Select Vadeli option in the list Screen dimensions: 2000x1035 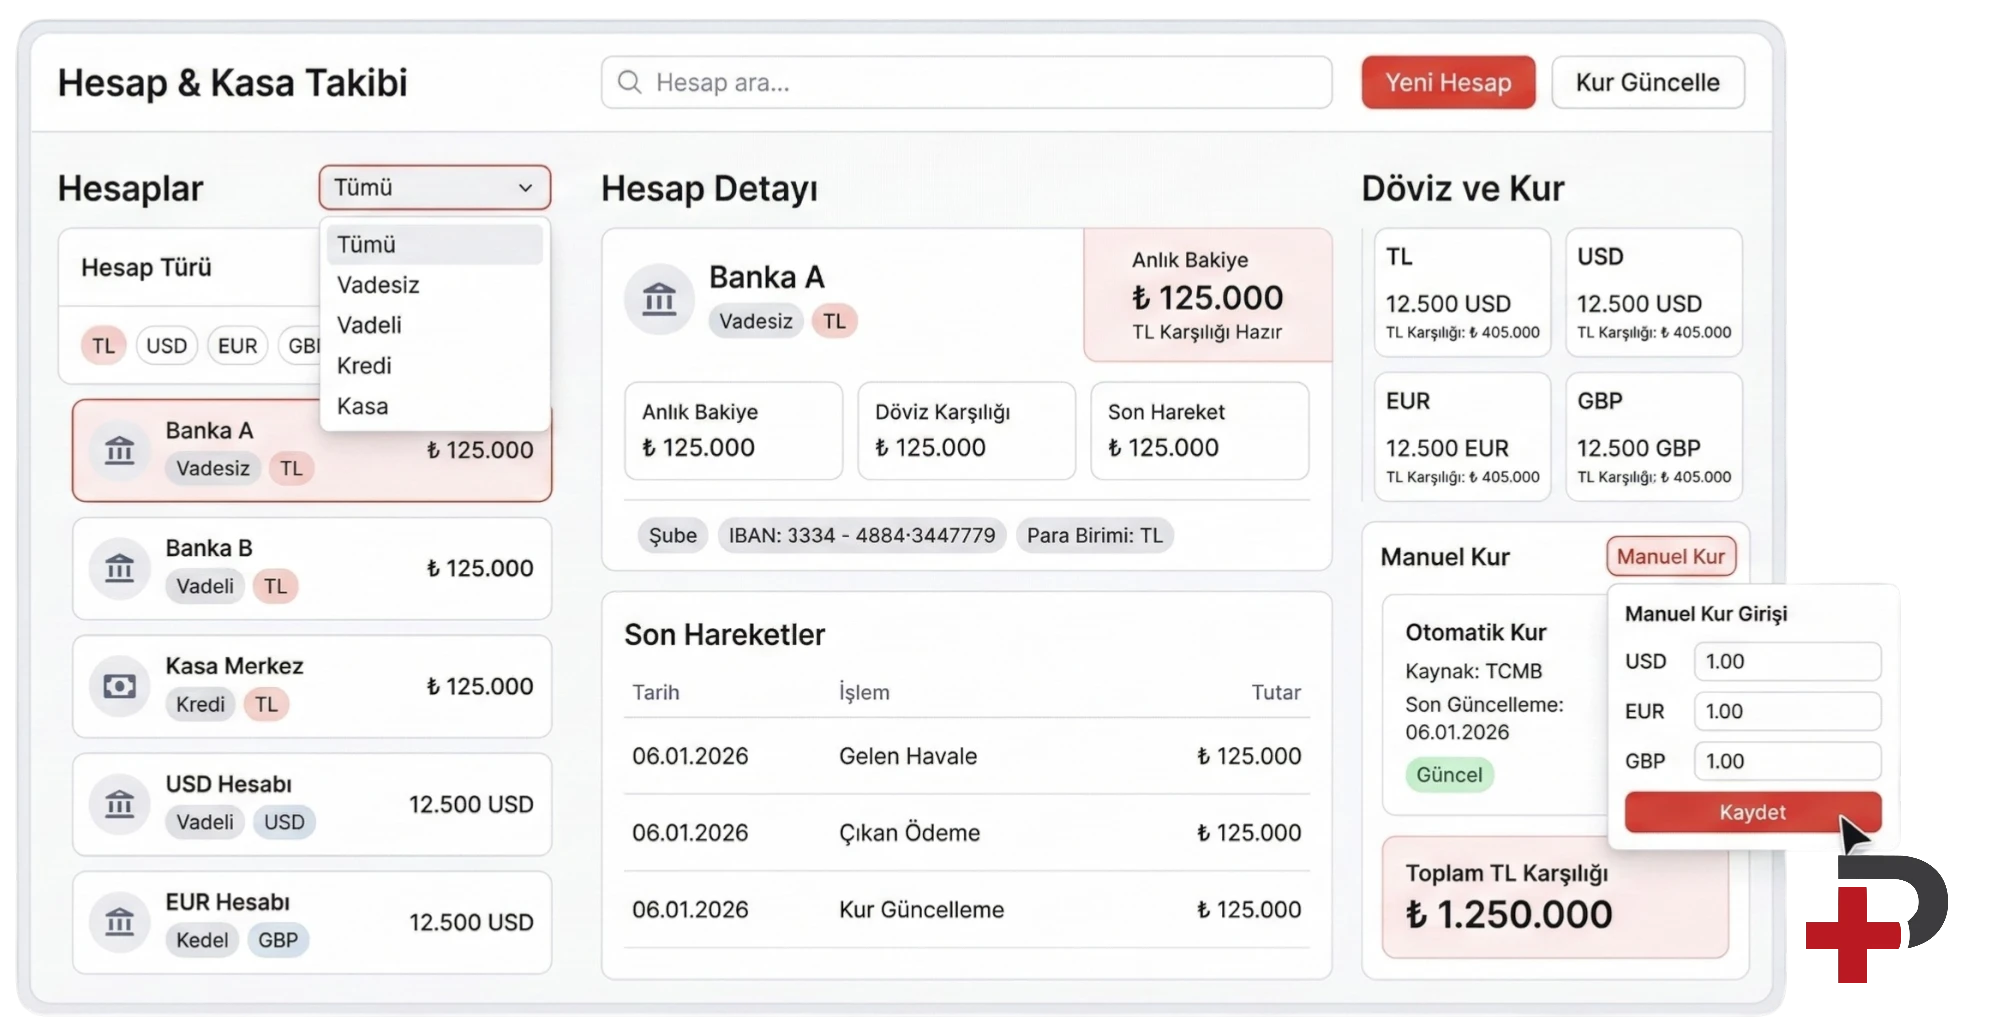[x=369, y=325]
